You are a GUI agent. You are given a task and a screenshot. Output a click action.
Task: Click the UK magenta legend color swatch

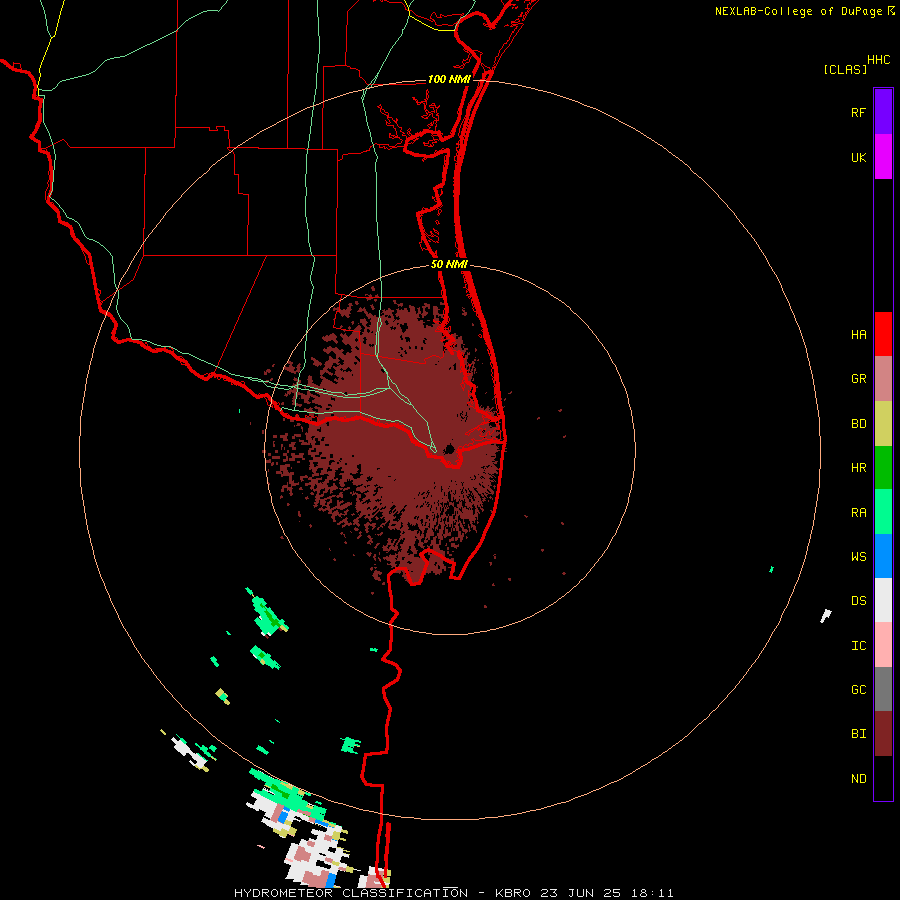pos(883,157)
